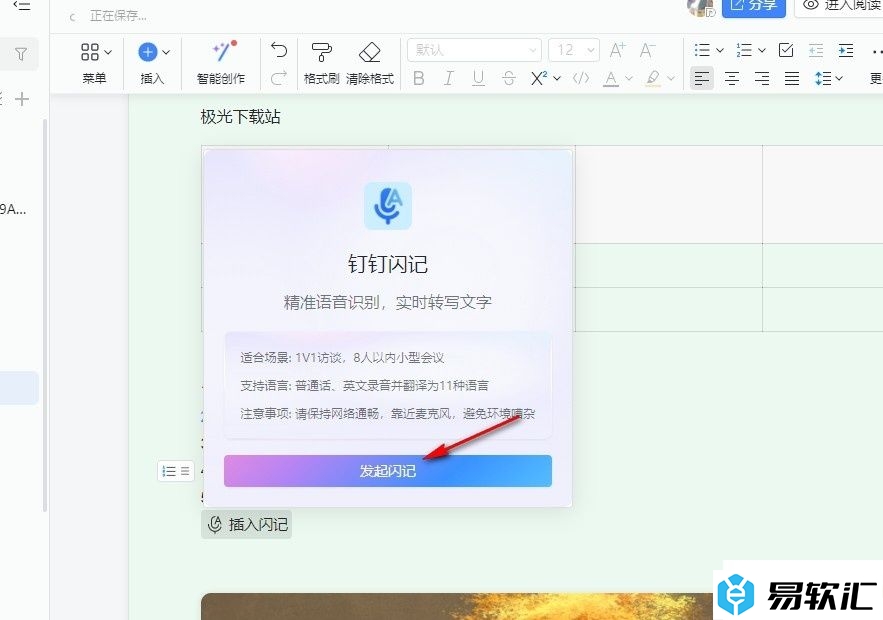The height and width of the screenshot is (620, 883).
Task: Add new item with sidebar plus
Action: click(21, 99)
